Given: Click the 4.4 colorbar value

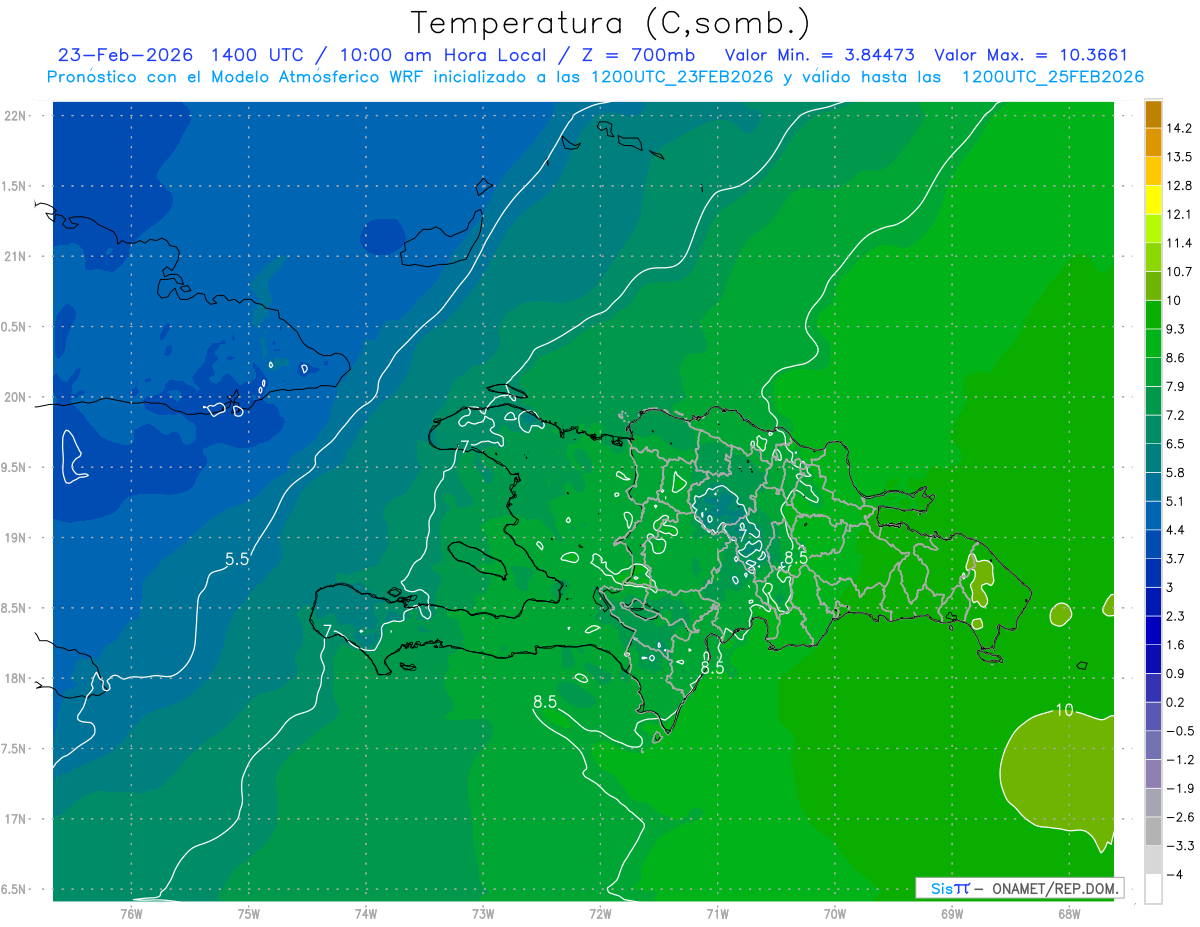Looking at the screenshot, I should pos(1176,530).
